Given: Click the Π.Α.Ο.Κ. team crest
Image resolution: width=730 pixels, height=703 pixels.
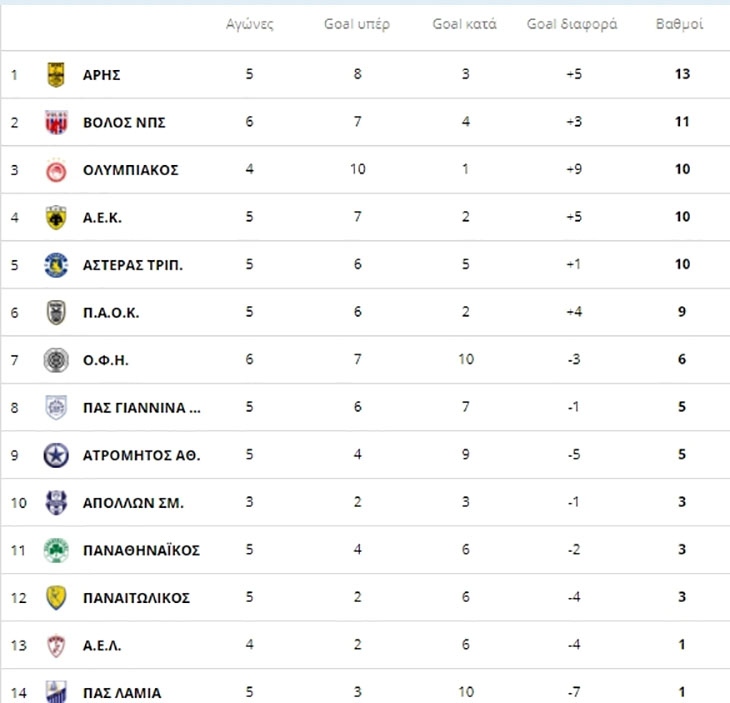Looking at the screenshot, I should (56, 312).
